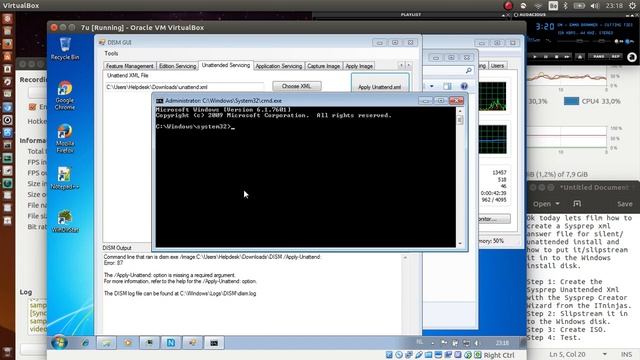Image resolution: width=640 pixels, height=360 pixels.
Task: Switch to the Application Servicing tab
Action: pos(279,66)
